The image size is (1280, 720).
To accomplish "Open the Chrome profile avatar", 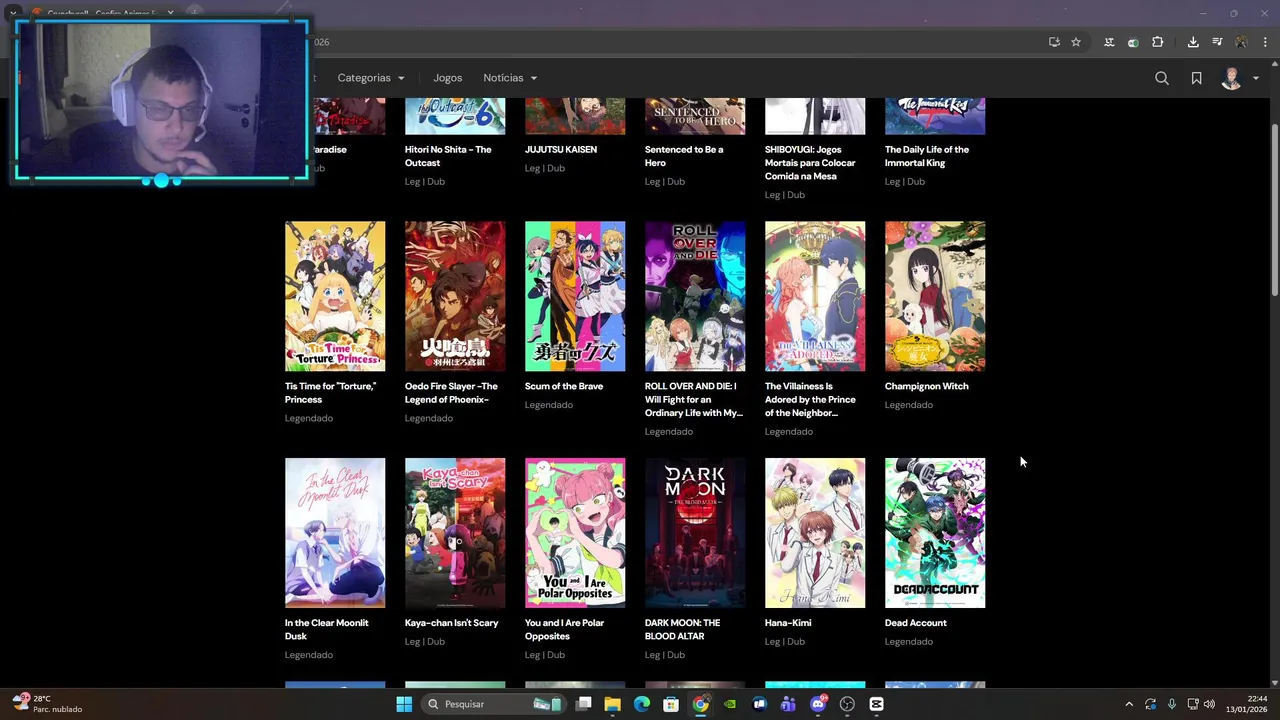I will [x=1241, y=42].
